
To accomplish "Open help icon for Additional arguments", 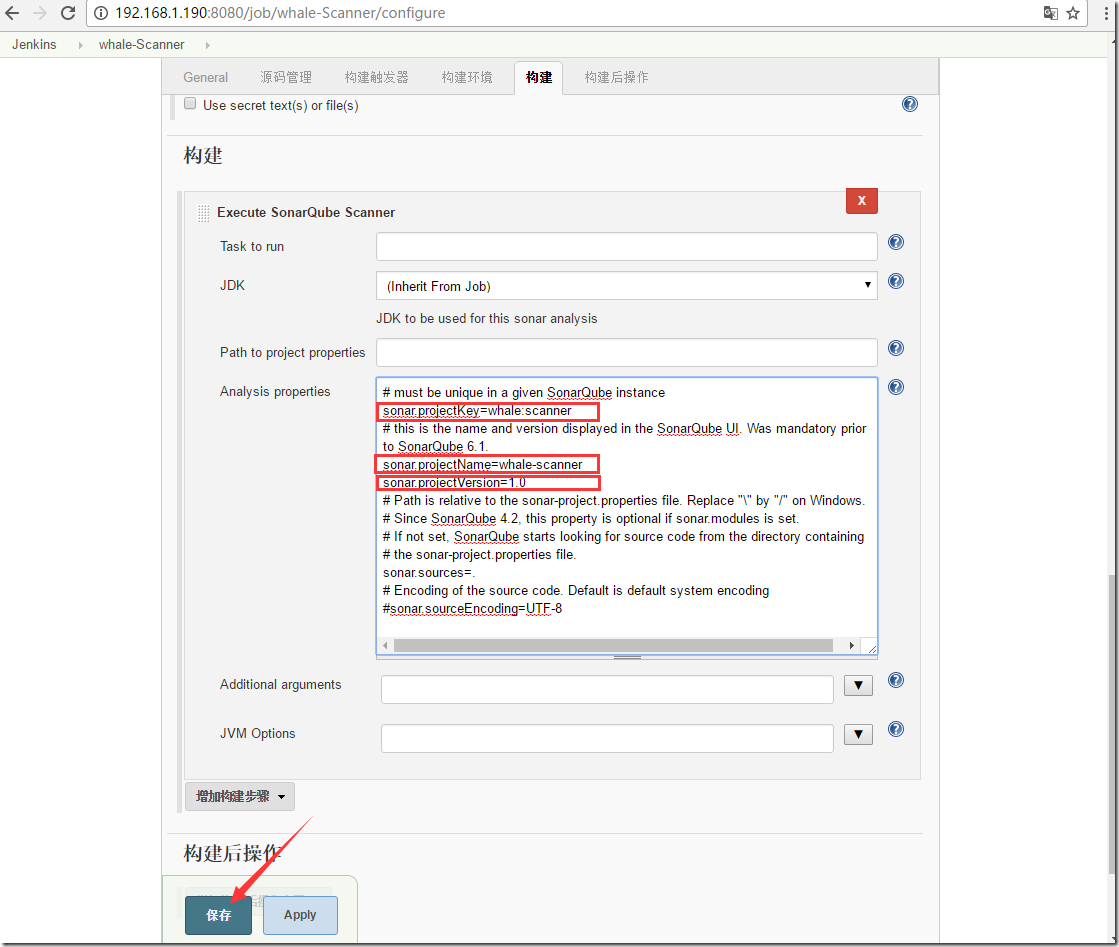I will pyautogui.click(x=896, y=680).
